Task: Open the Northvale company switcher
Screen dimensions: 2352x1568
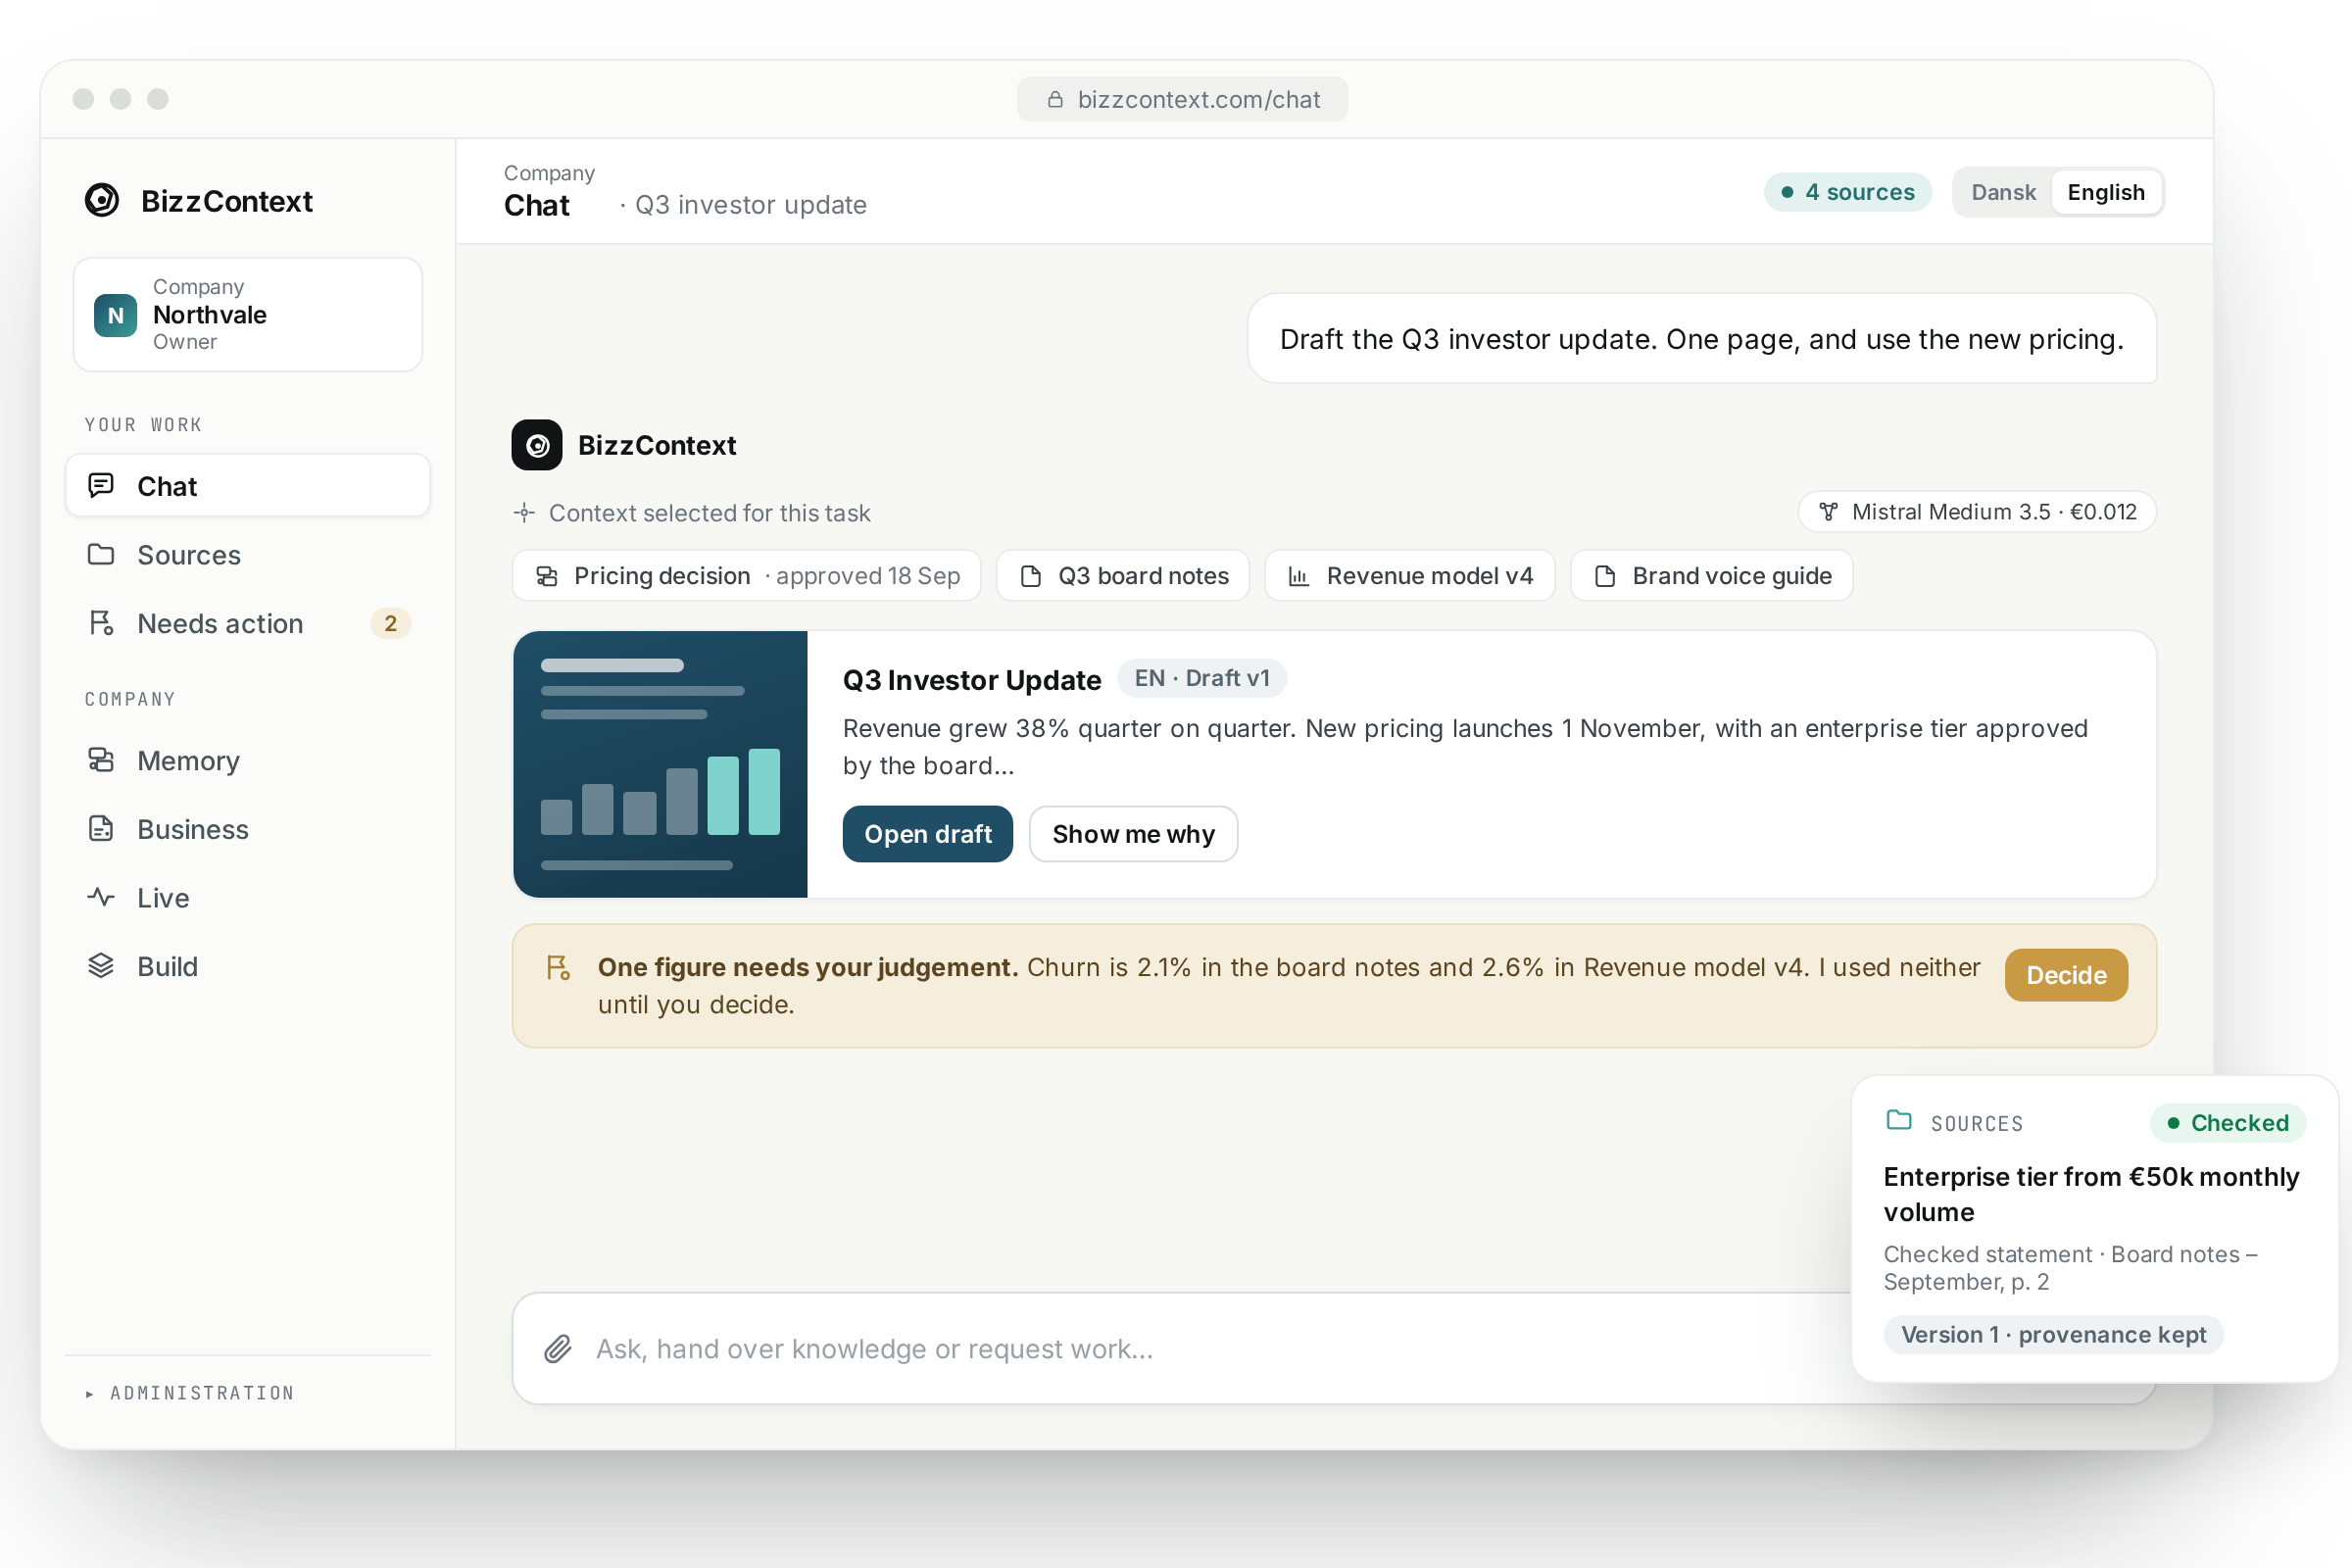Action: point(248,315)
